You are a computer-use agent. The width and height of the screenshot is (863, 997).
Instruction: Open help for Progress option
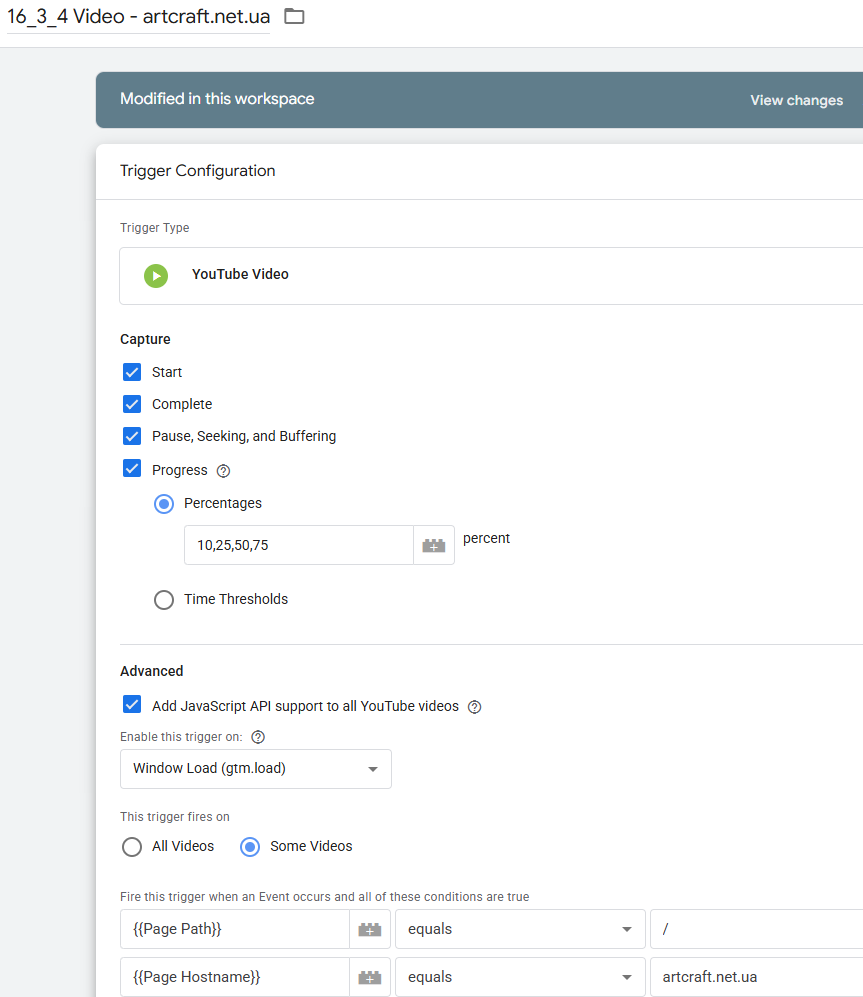click(x=224, y=471)
